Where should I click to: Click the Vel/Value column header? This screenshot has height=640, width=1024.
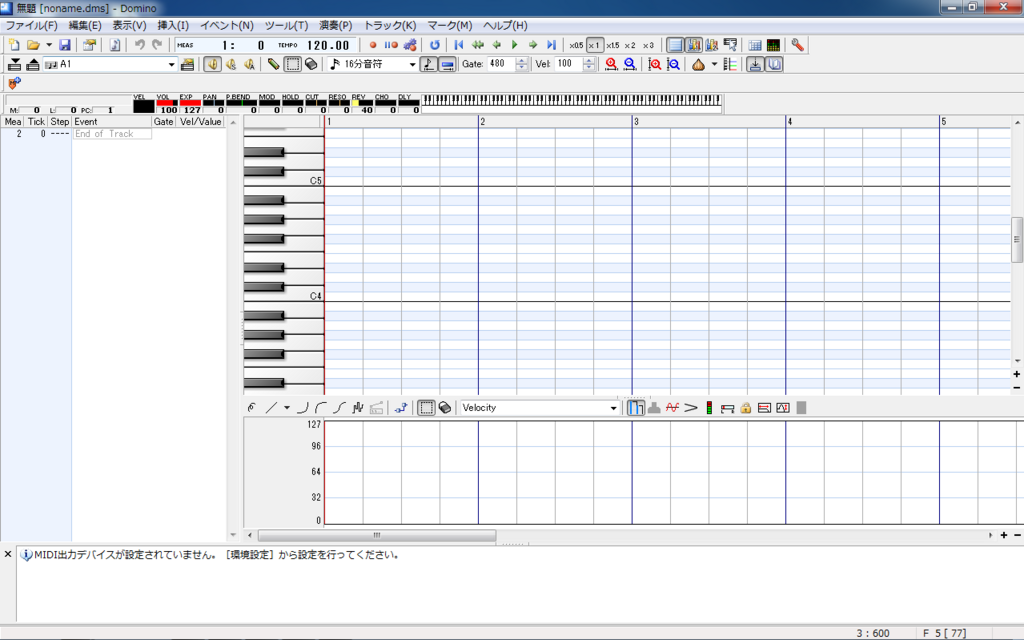pyautogui.click(x=200, y=121)
